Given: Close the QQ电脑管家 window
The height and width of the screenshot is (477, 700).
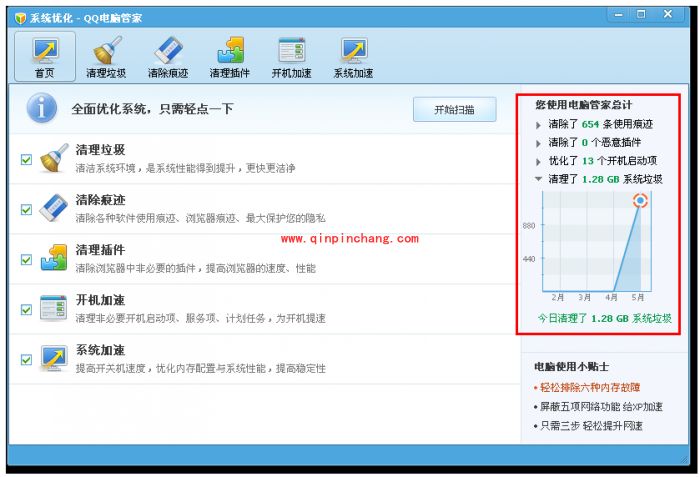Looking at the screenshot, I should 668,14.
